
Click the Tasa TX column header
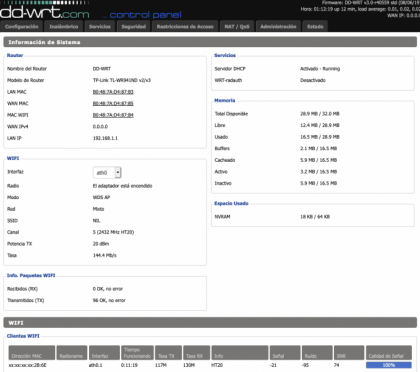point(168,353)
